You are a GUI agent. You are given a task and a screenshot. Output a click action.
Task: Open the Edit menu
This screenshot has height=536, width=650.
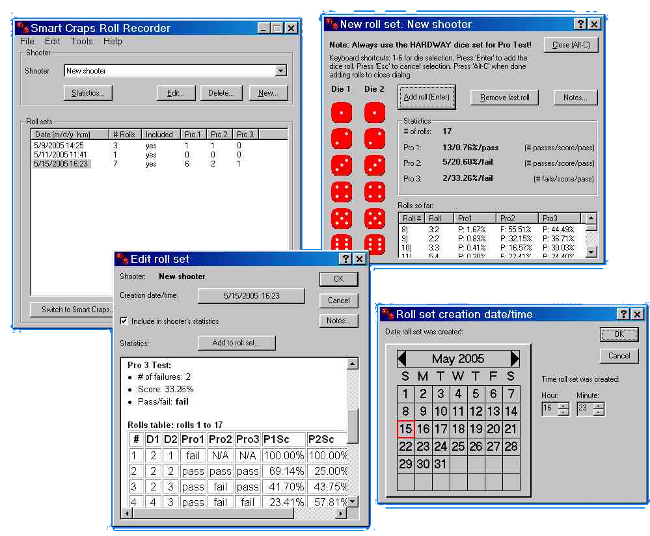[x=52, y=41]
